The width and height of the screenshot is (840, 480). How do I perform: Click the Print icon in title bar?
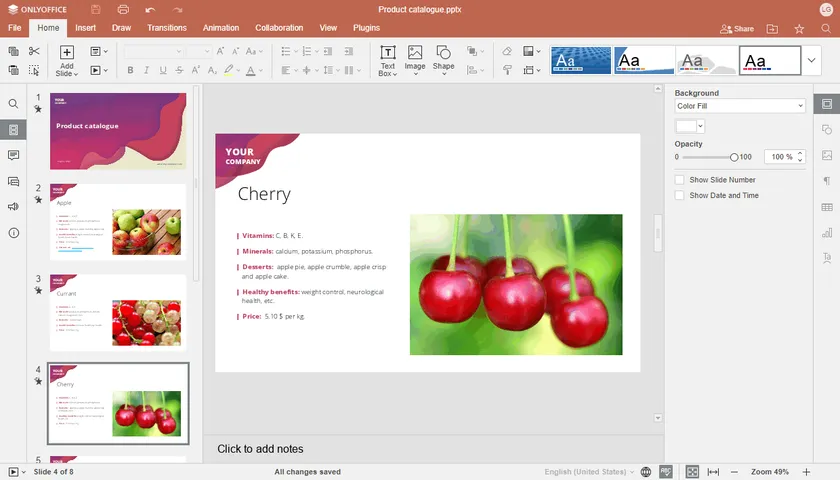coord(123,9)
